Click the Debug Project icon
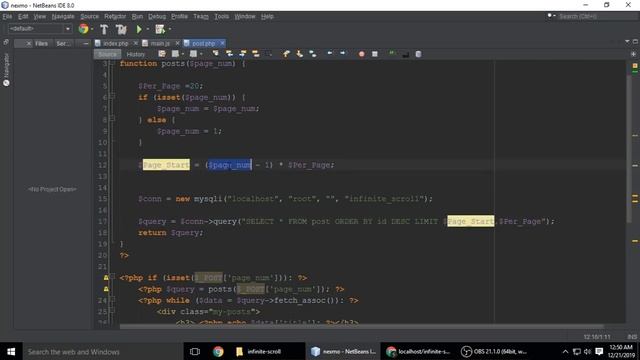This screenshot has width=640, height=360. tap(160, 29)
